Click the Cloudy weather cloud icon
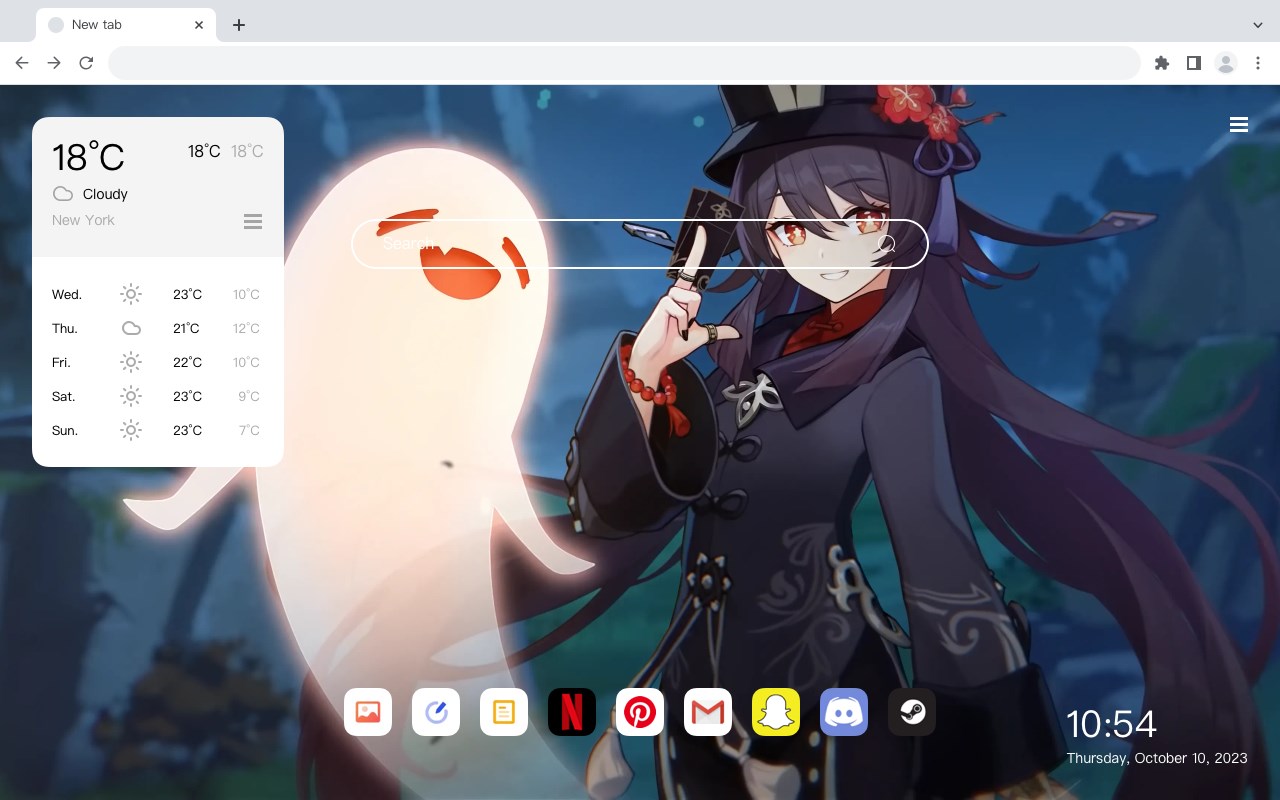 63,194
